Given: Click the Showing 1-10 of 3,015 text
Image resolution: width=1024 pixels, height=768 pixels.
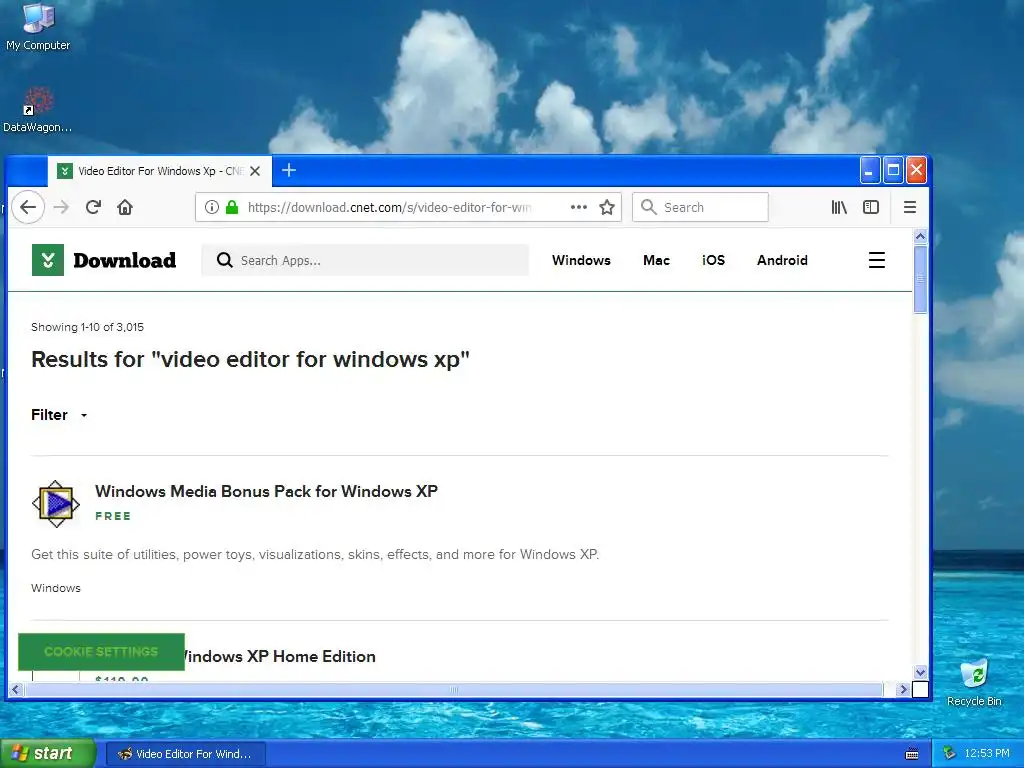Looking at the screenshot, I should (x=88, y=327).
